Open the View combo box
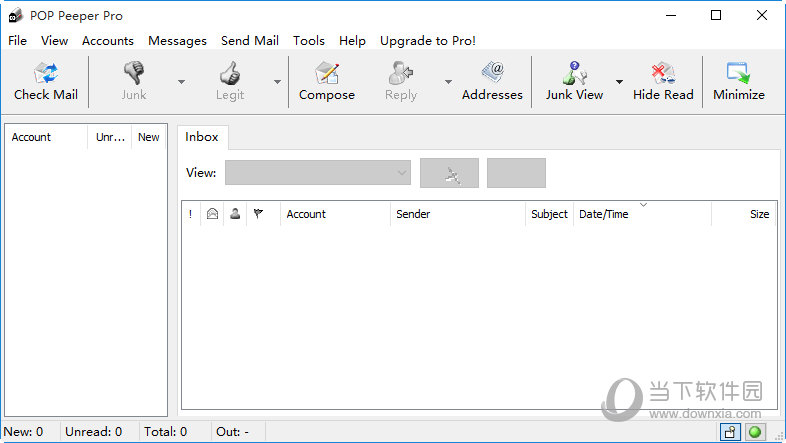The width and height of the screenshot is (786, 443). point(318,172)
